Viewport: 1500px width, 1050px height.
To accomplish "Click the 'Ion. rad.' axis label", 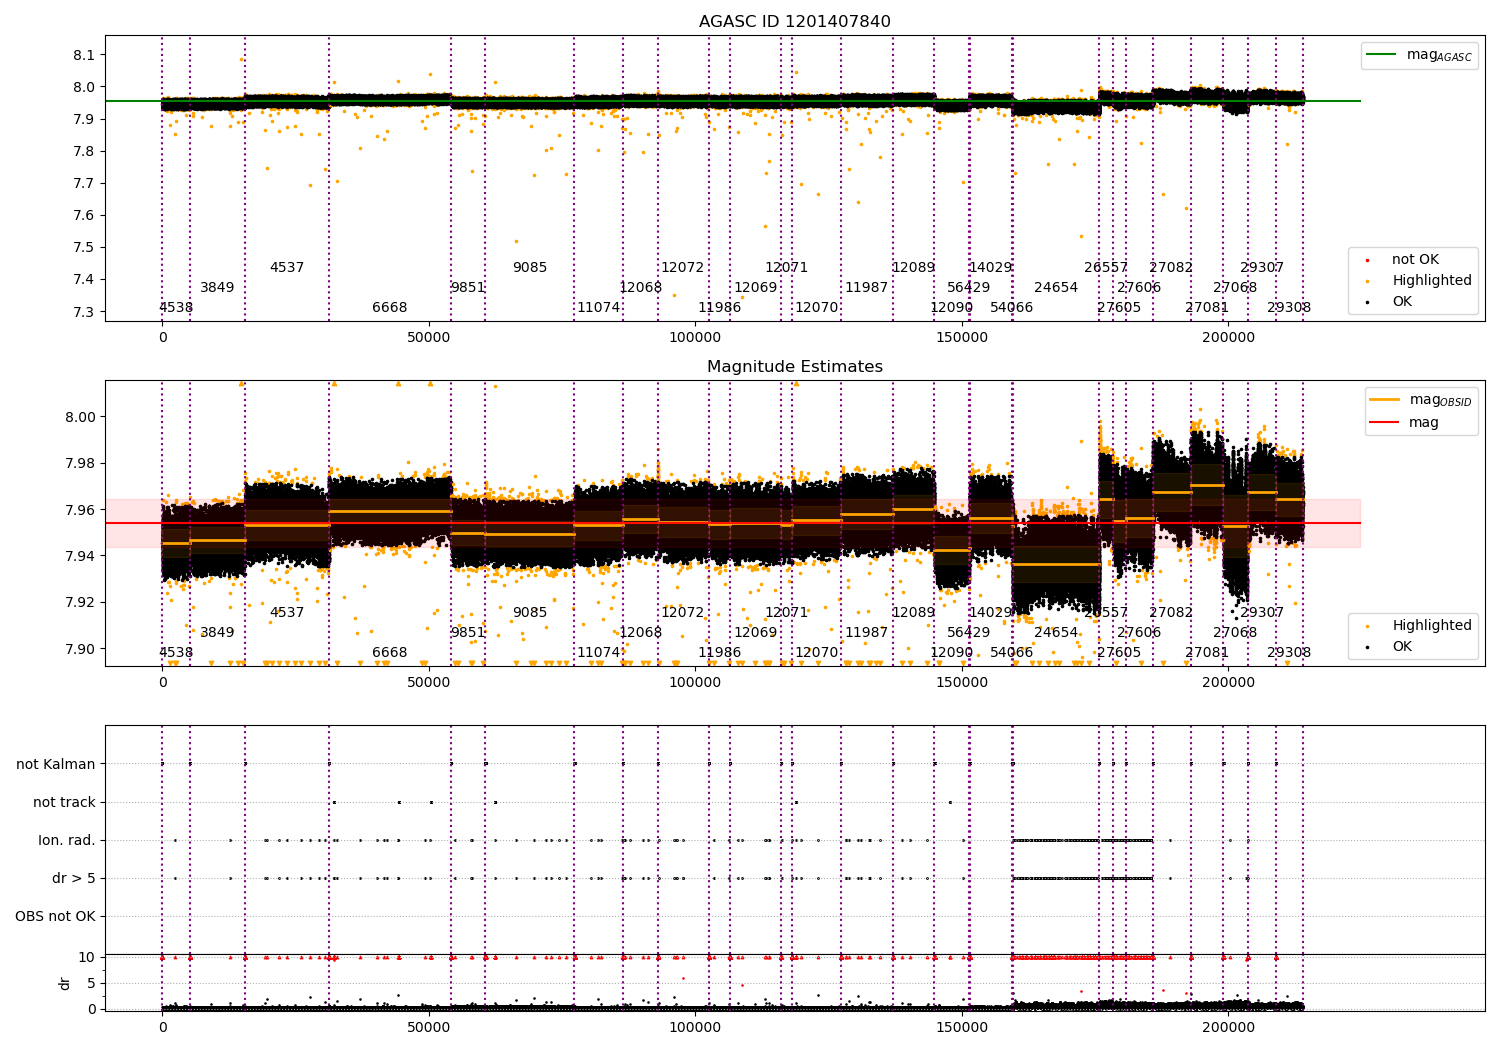I will pyautogui.click(x=67, y=841).
